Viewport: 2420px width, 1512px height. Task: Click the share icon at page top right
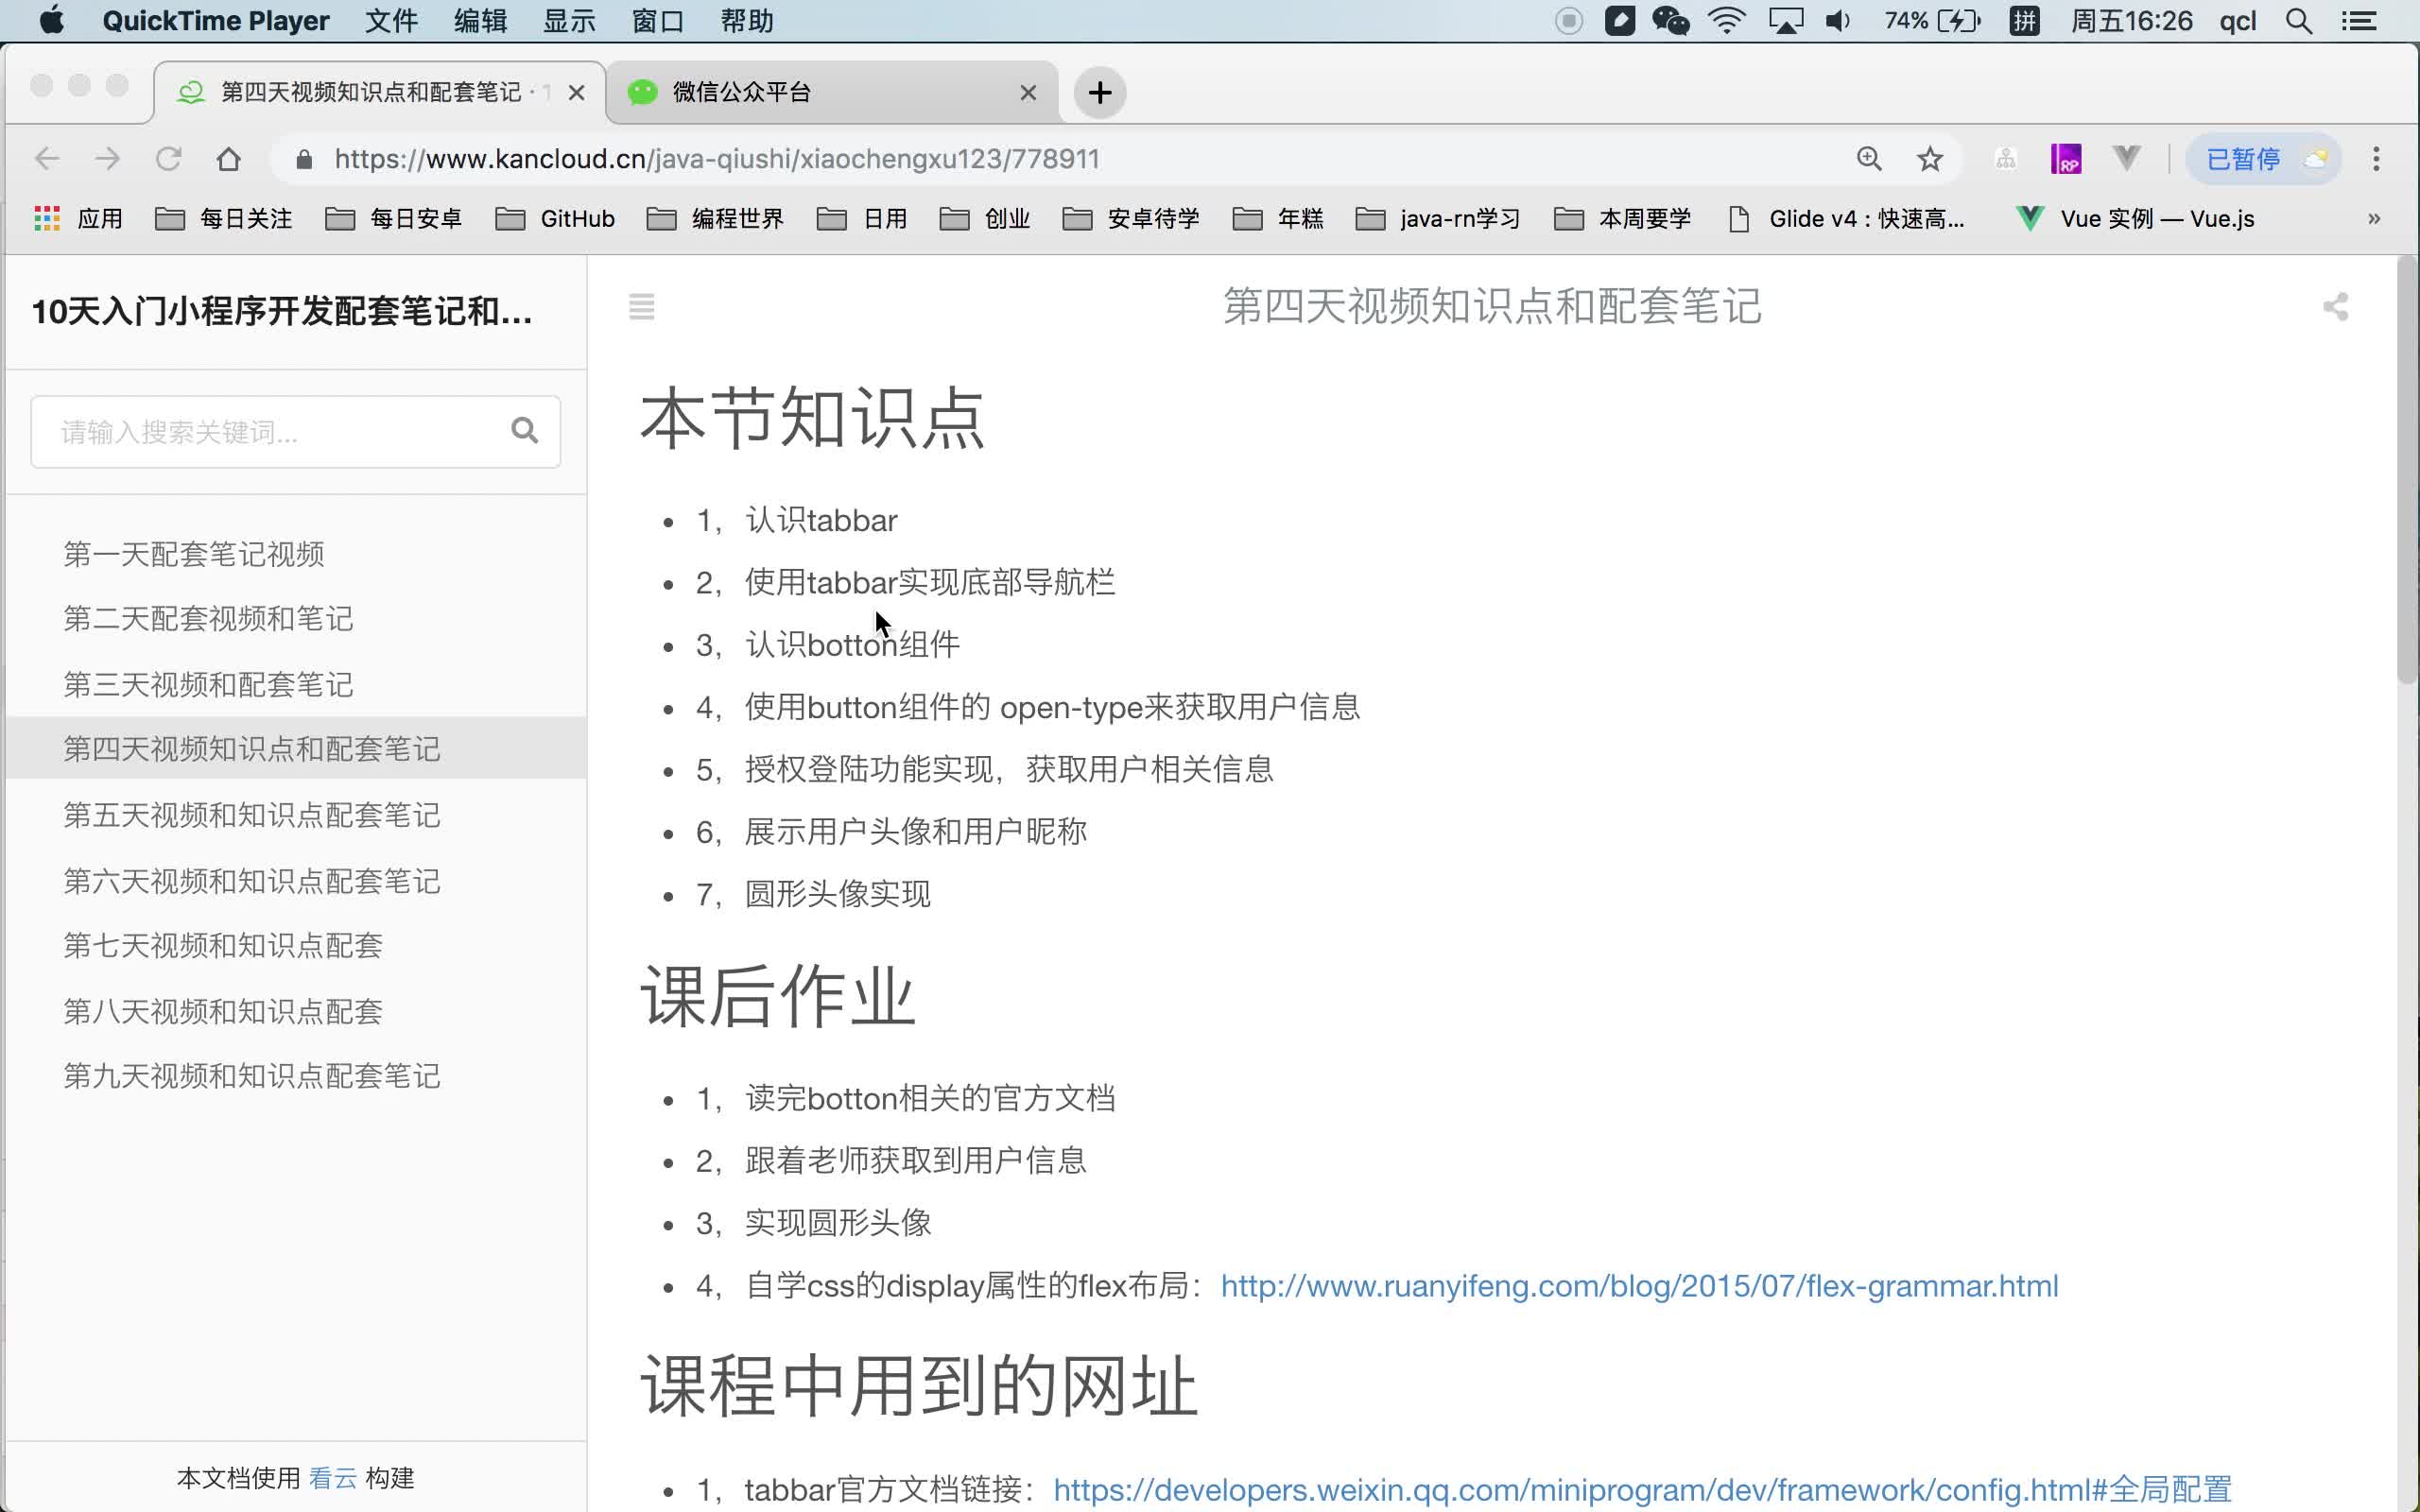(2337, 306)
